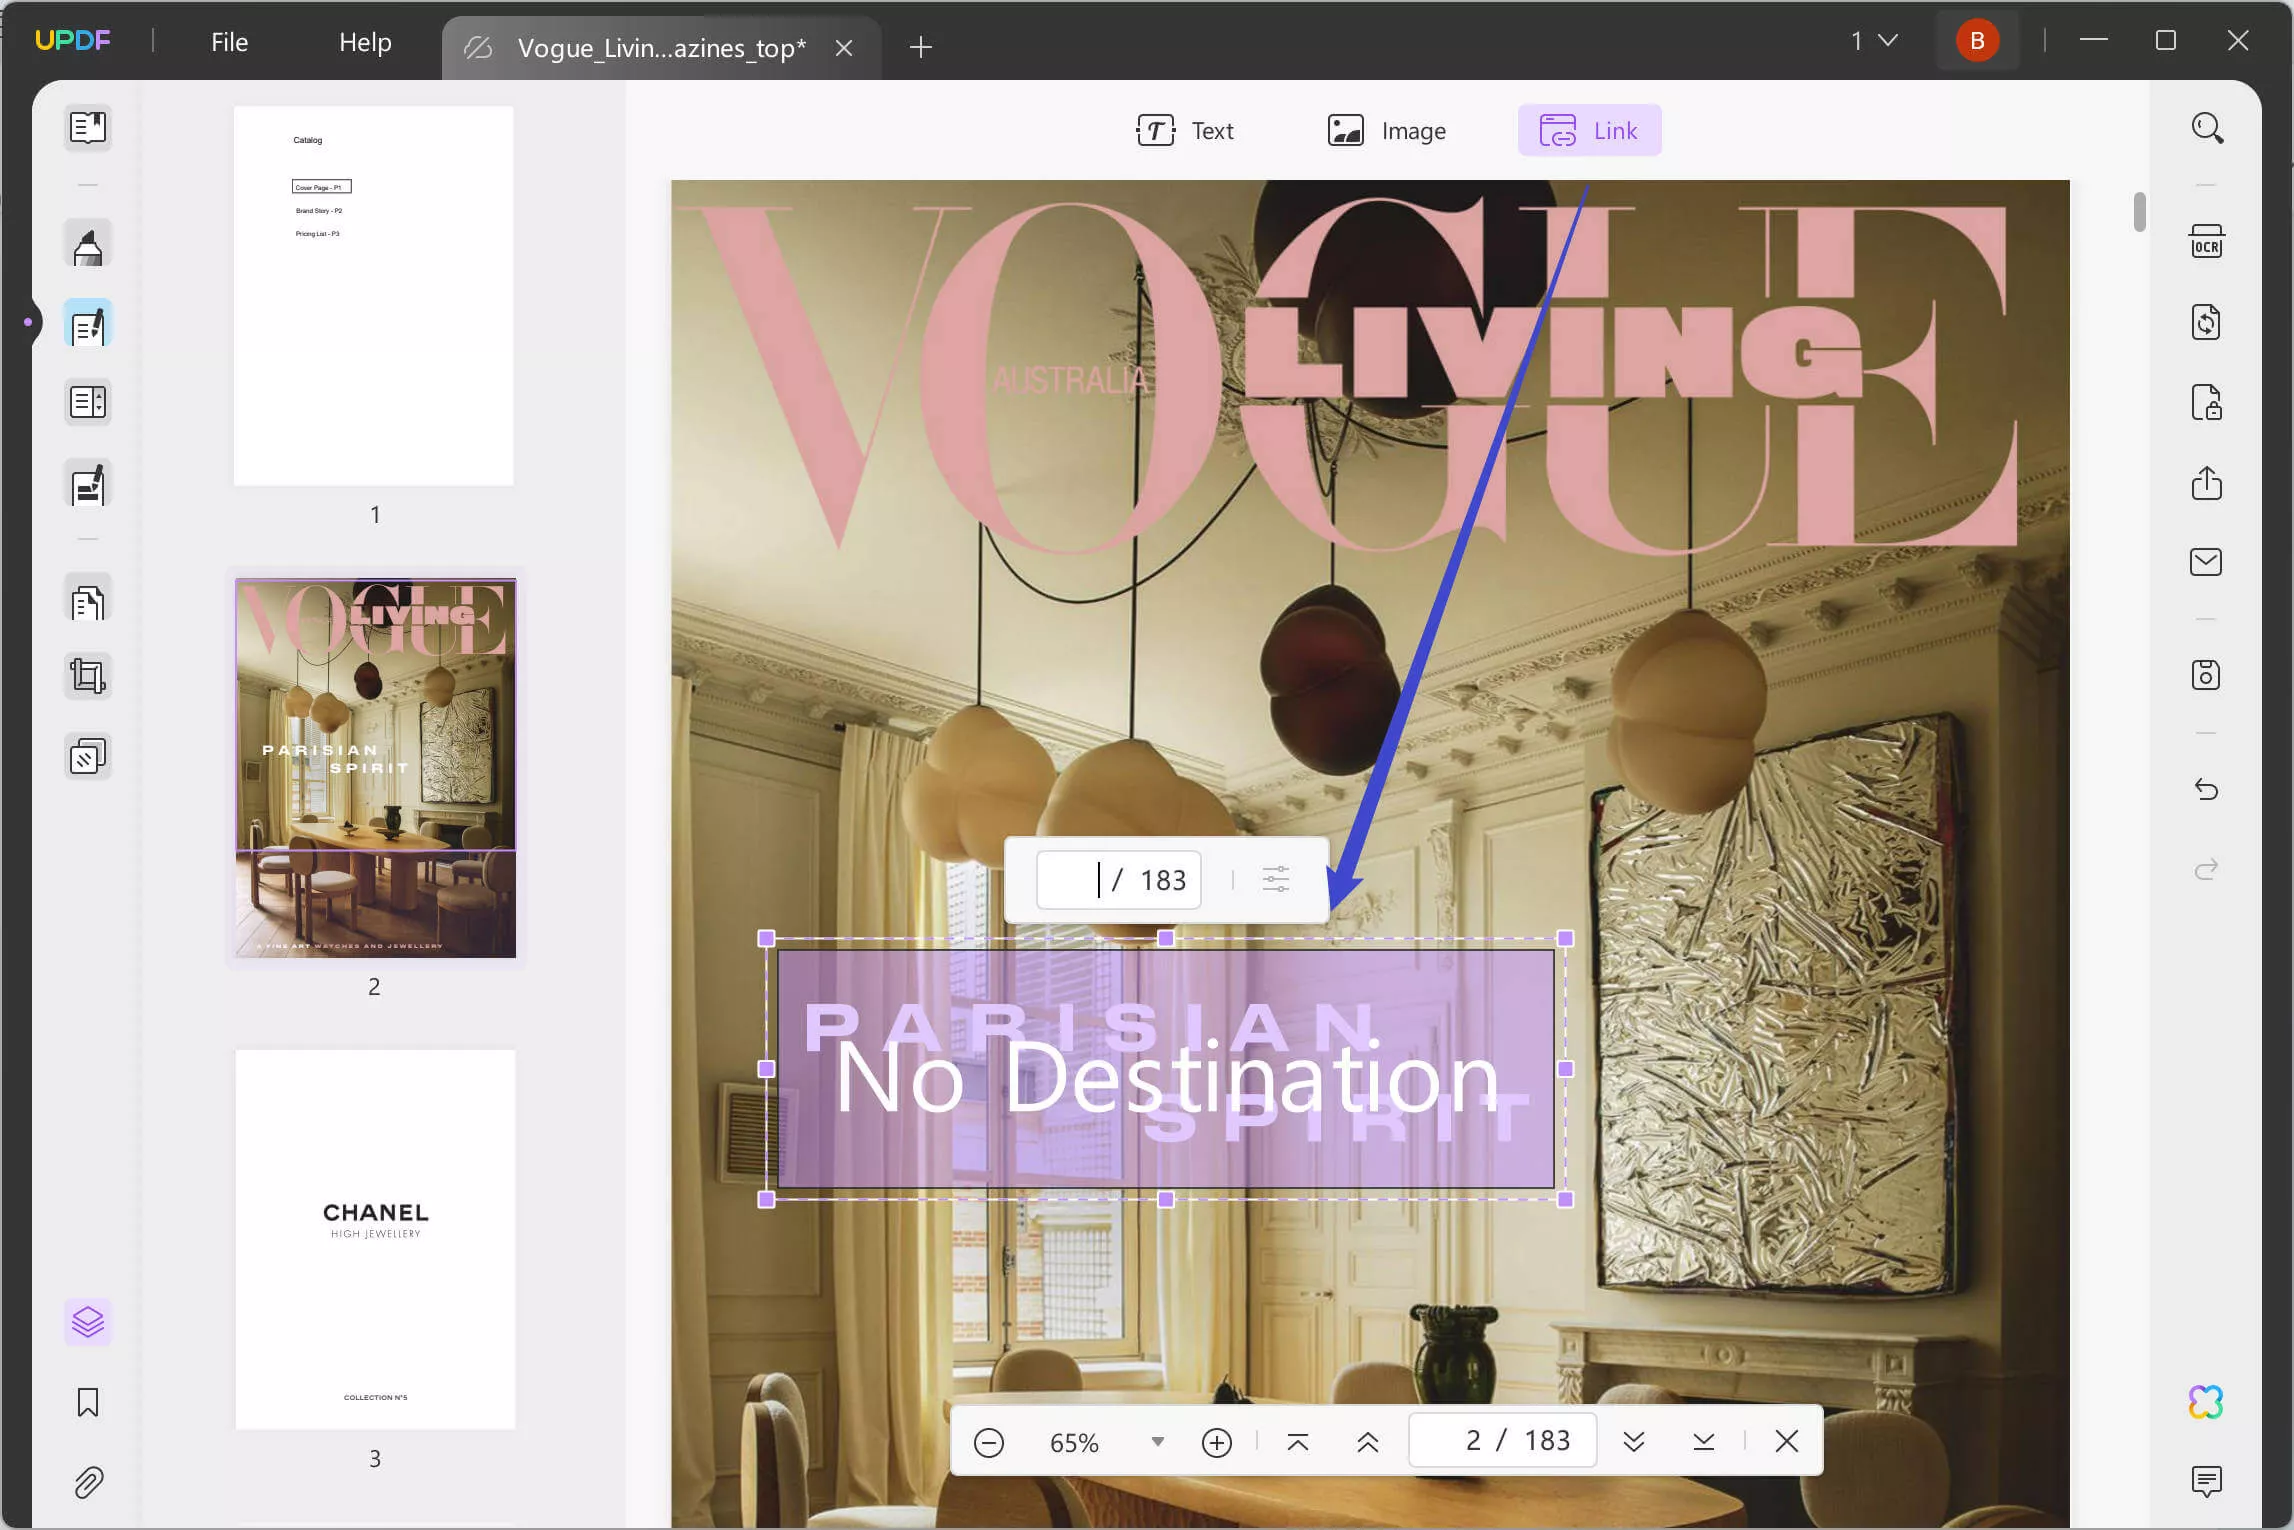This screenshot has height=1530, width=2294.
Task: Open the OCR tool in right sidebar
Action: (2206, 243)
